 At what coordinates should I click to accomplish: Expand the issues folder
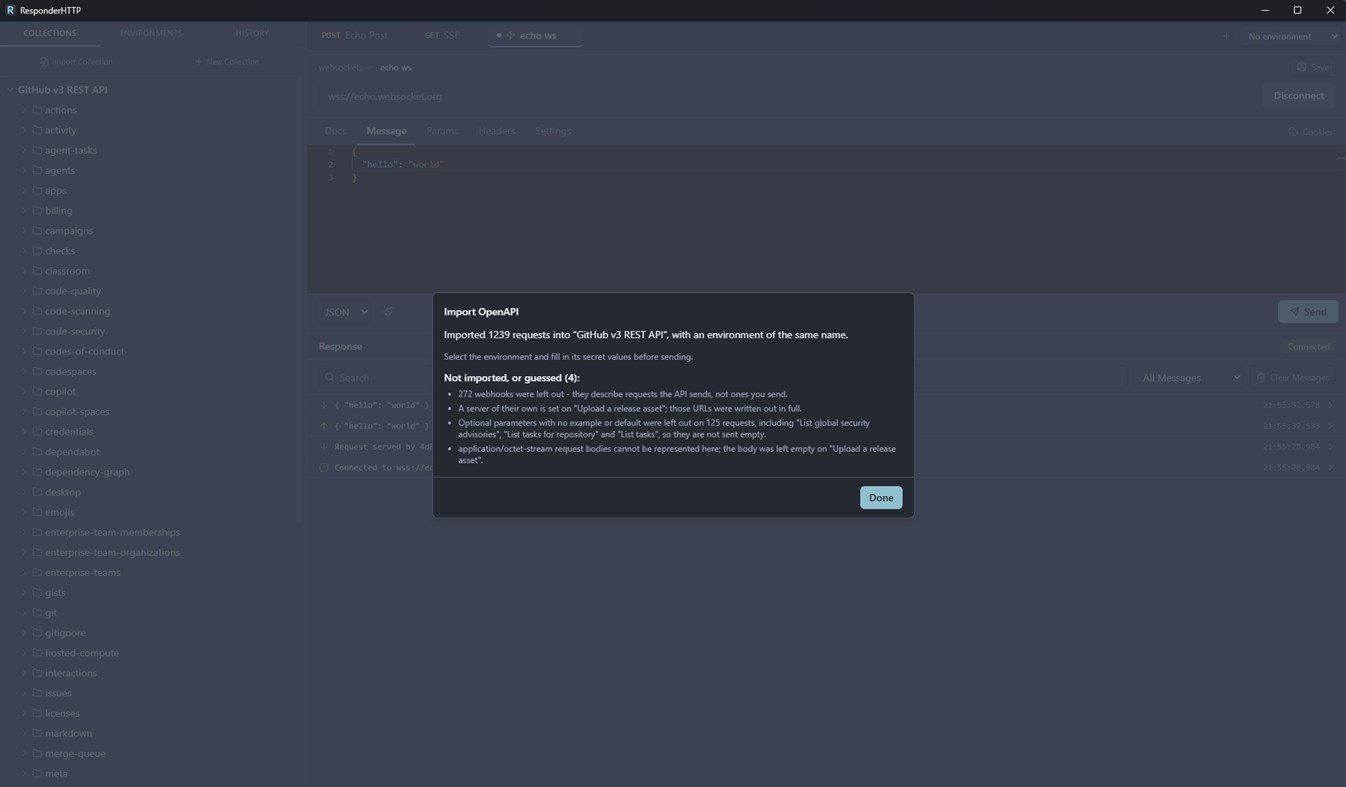[x=24, y=693]
